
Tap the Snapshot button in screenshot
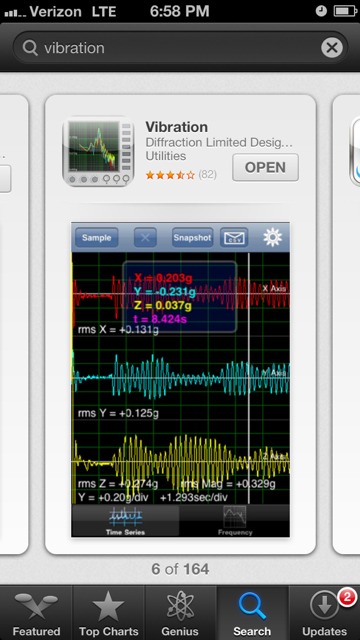[192, 238]
